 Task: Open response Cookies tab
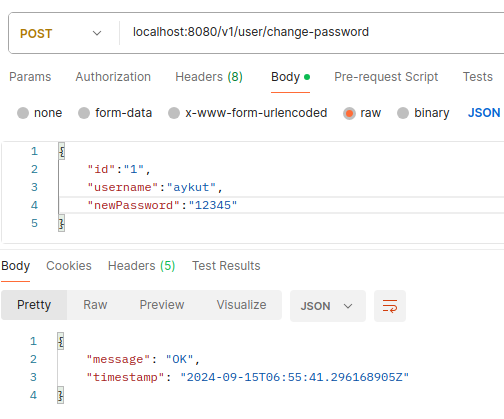click(x=69, y=266)
